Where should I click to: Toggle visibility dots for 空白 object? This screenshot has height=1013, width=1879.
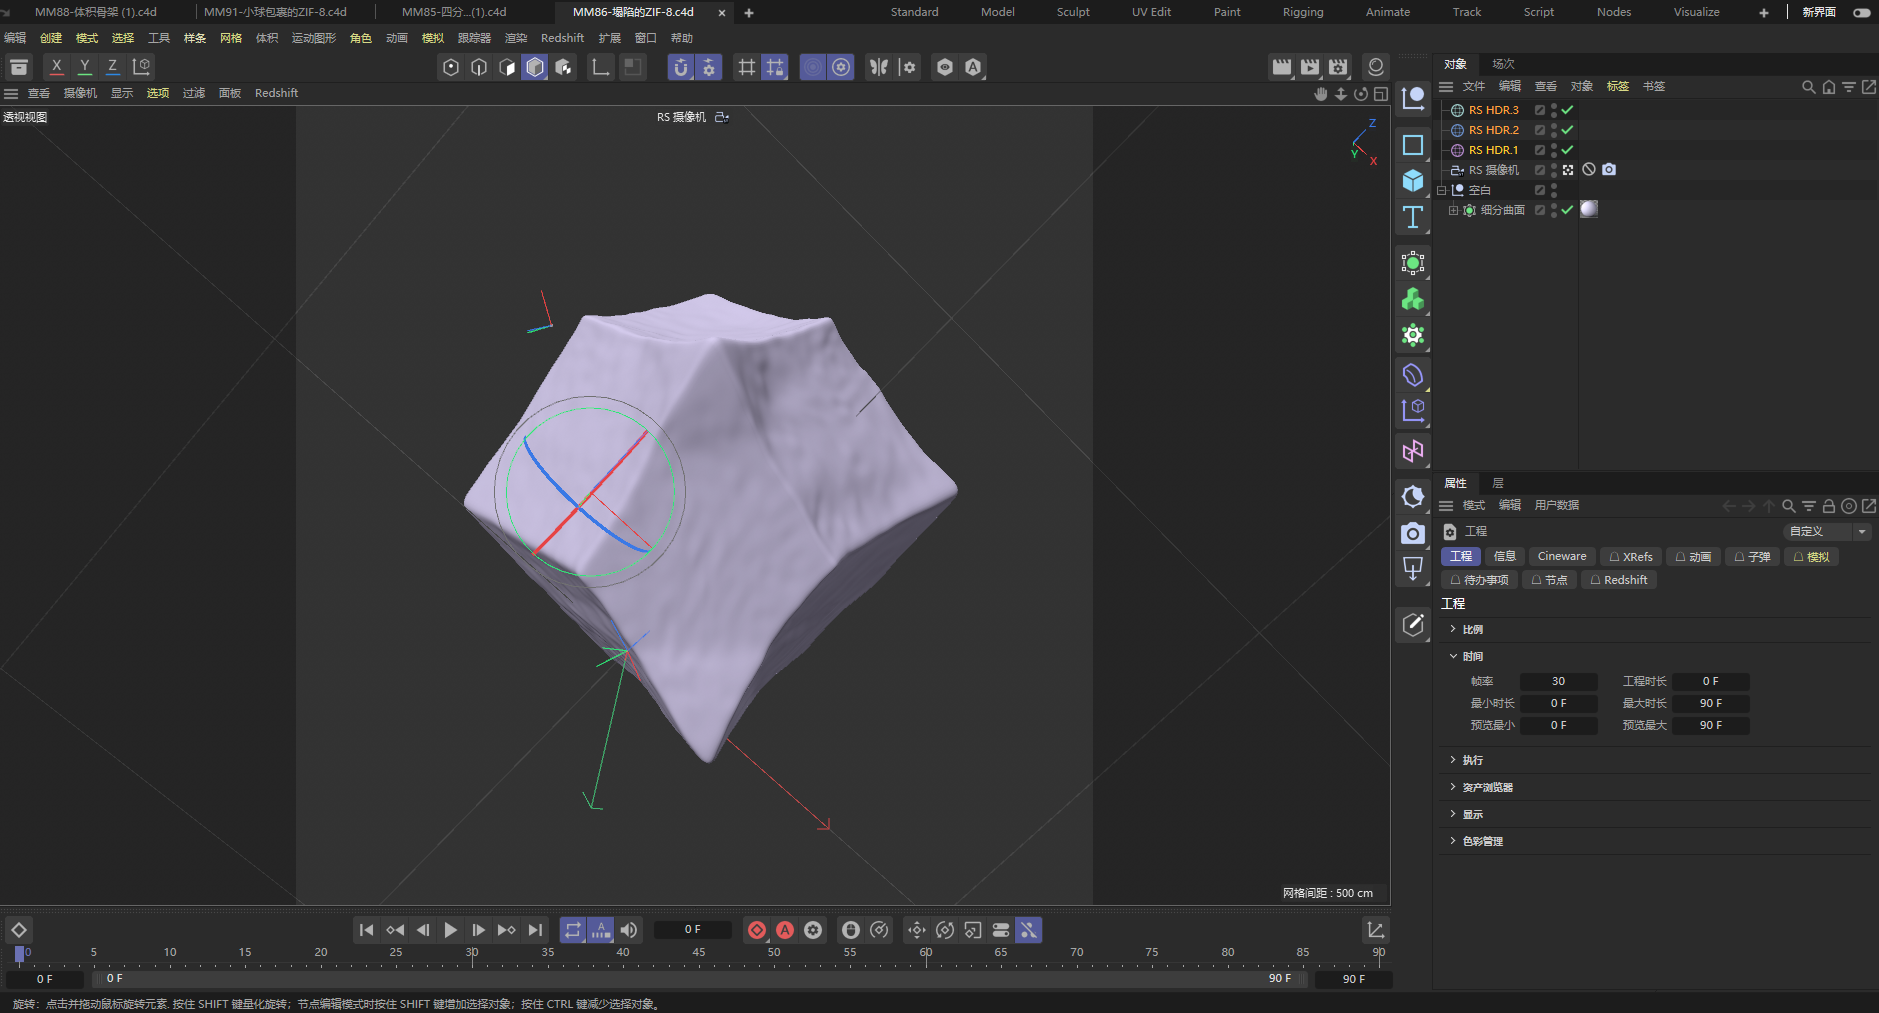pos(1554,190)
